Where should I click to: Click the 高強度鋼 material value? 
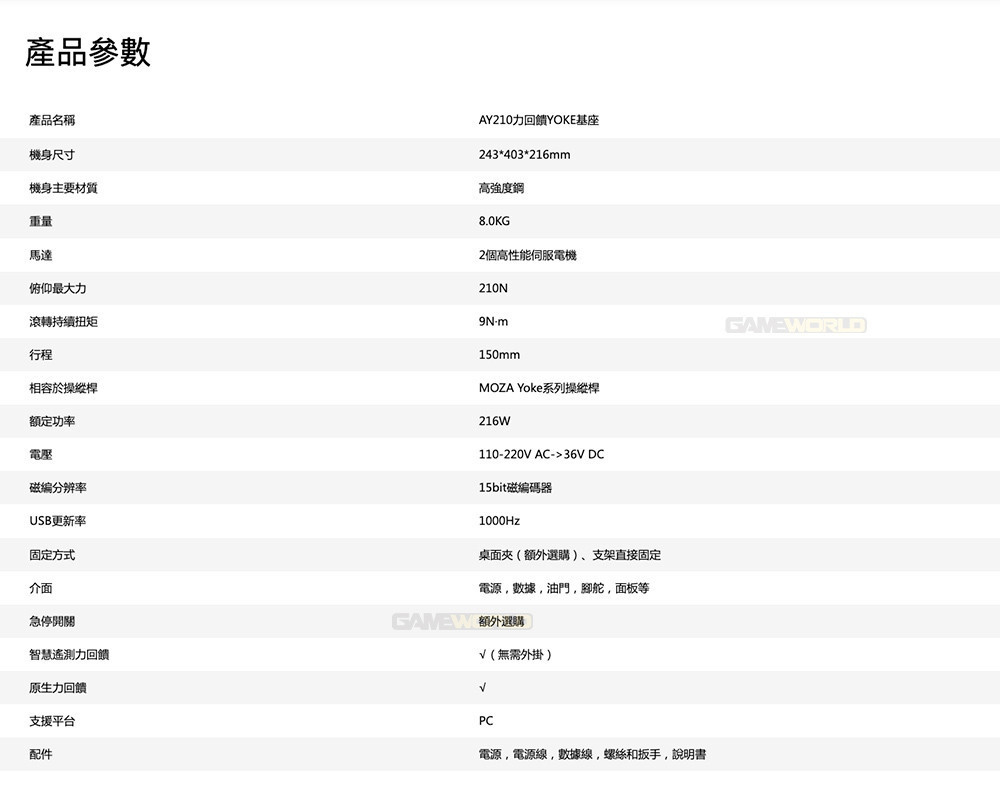[x=501, y=188]
